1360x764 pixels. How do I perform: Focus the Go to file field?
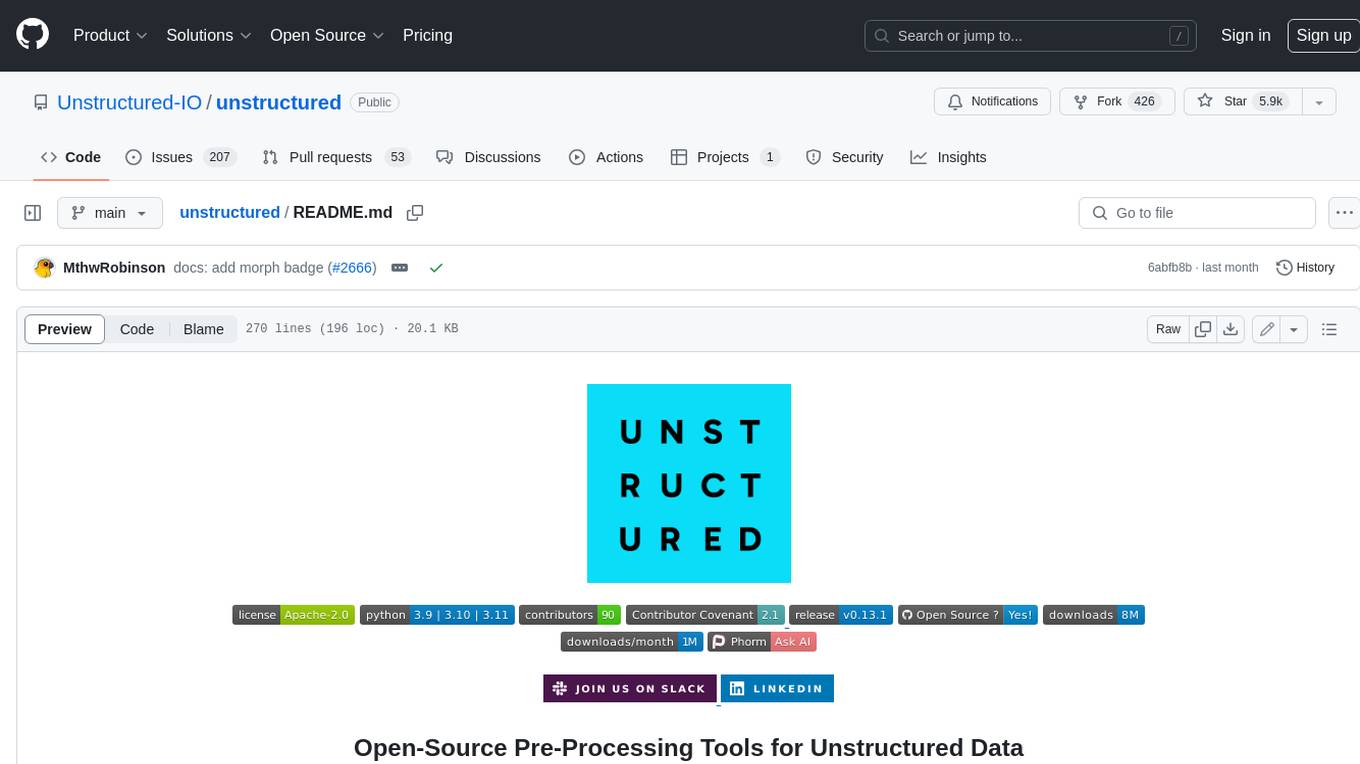pyautogui.click(x=1197, y=213)
